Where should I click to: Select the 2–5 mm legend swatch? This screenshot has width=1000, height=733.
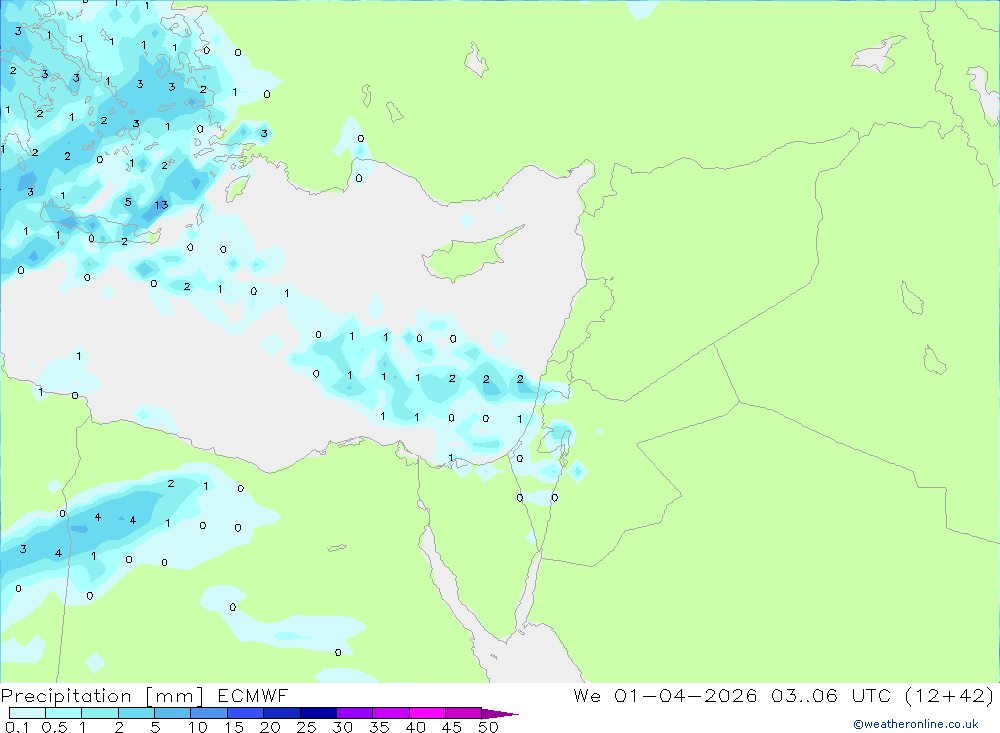(x=136, y=713)
